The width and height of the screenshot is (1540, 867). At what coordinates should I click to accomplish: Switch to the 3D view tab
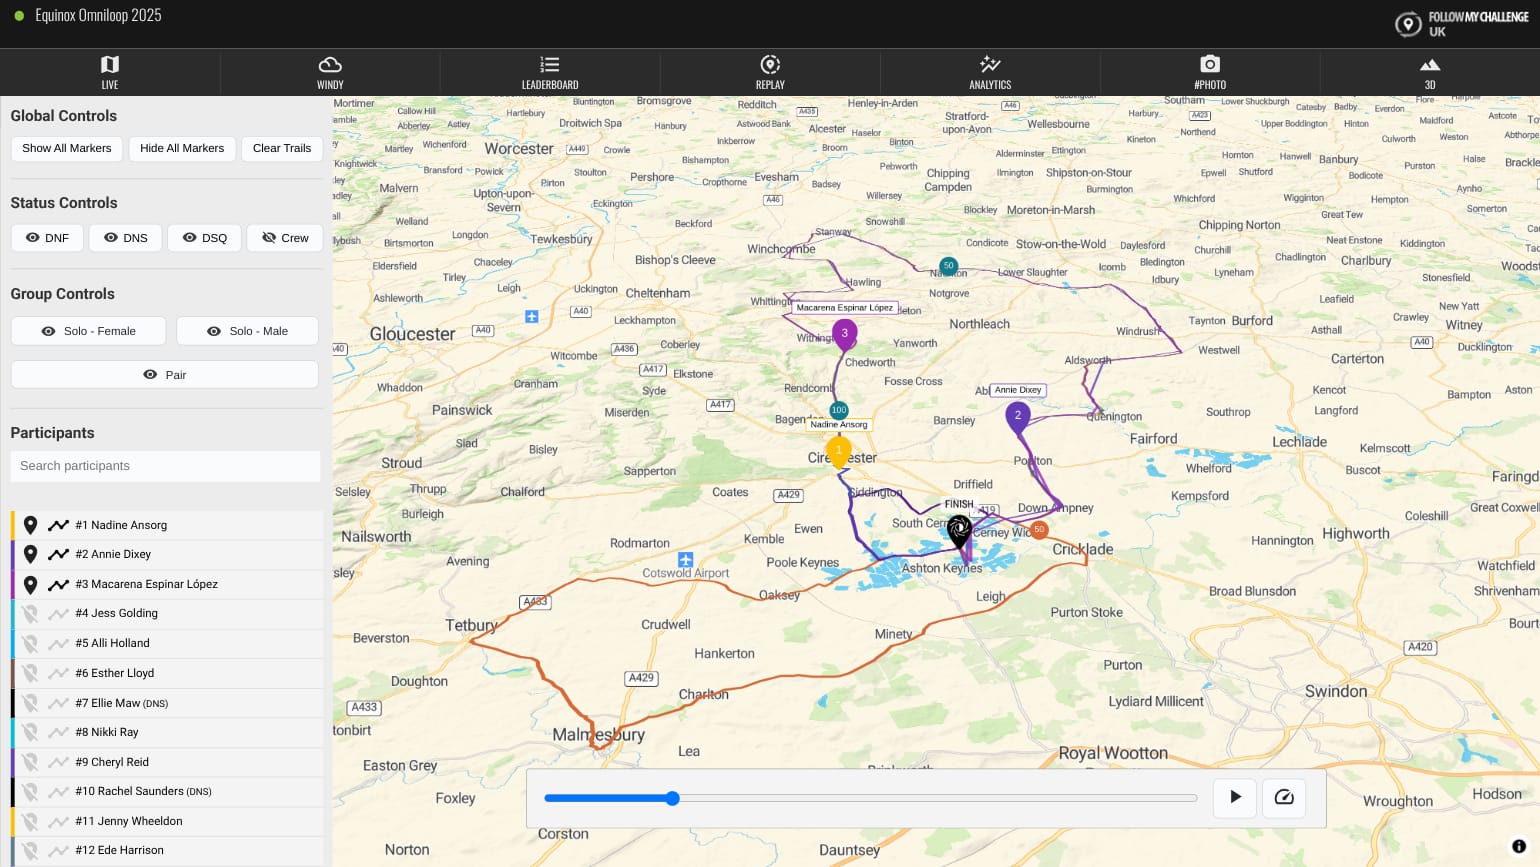pyautogui.click(x=1430, y=72)
